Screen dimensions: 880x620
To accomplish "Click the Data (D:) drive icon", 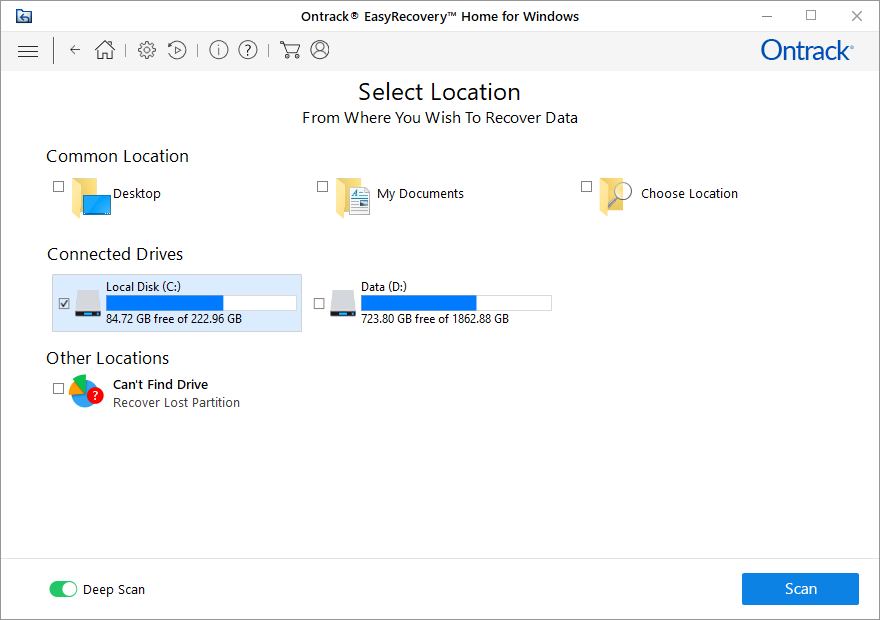I will 343,303.
